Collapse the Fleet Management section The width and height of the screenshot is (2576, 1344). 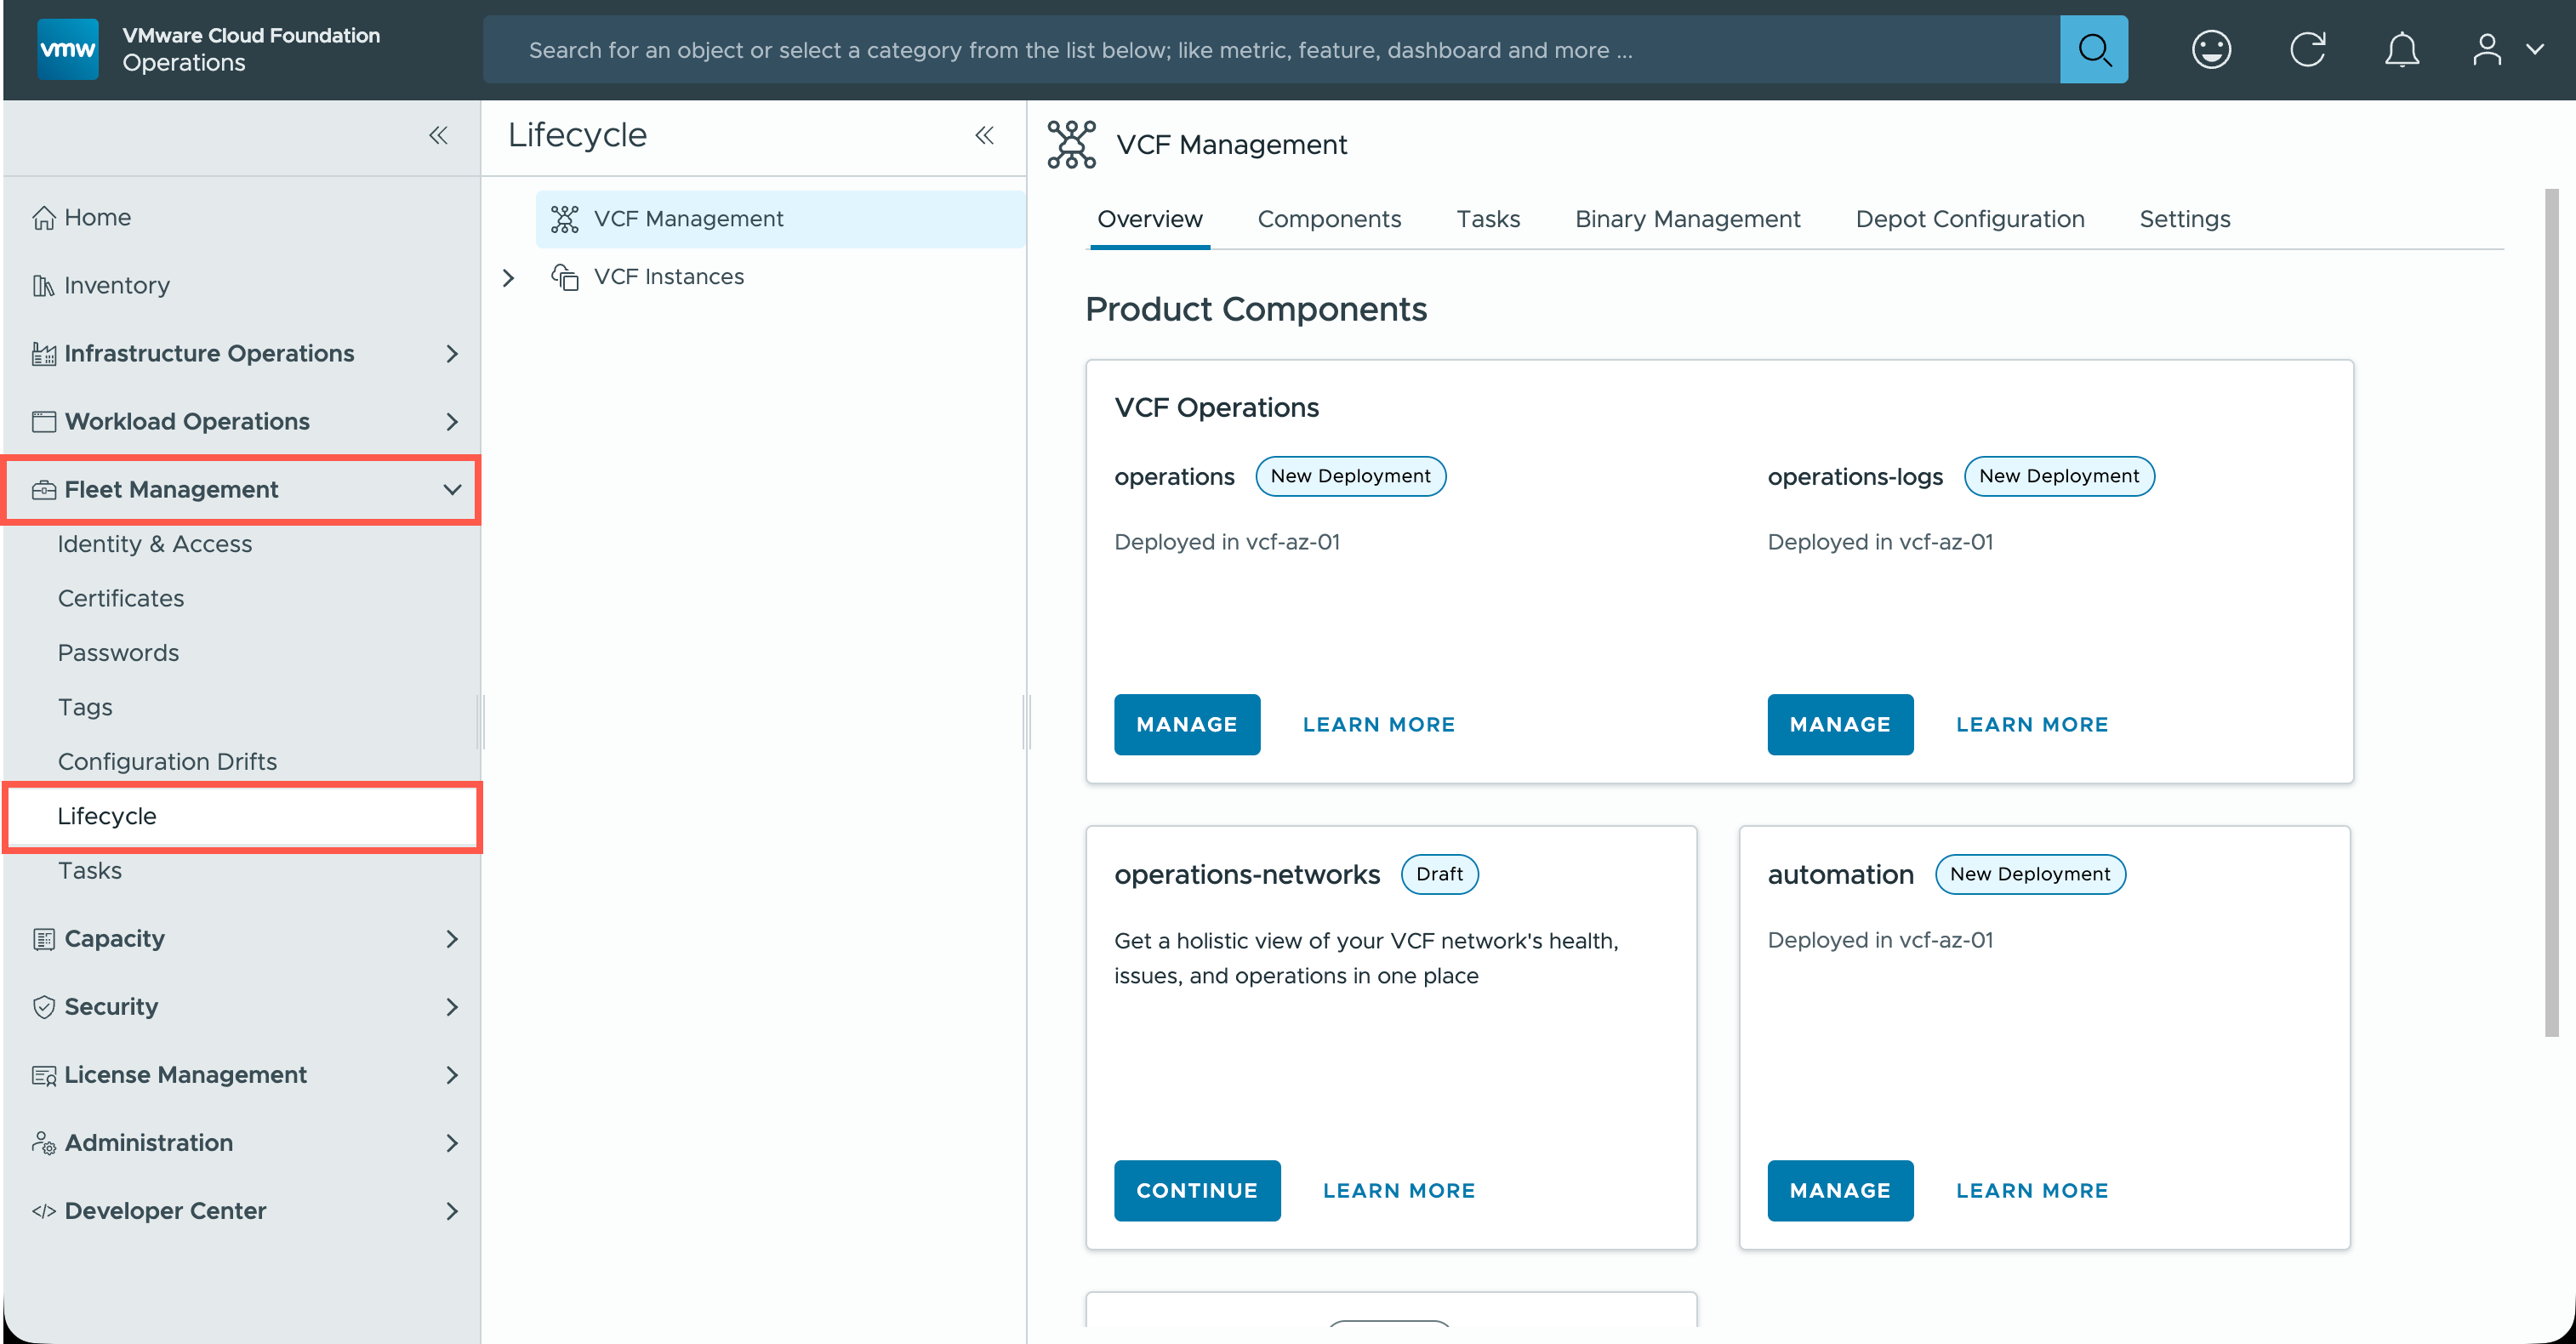451,489
